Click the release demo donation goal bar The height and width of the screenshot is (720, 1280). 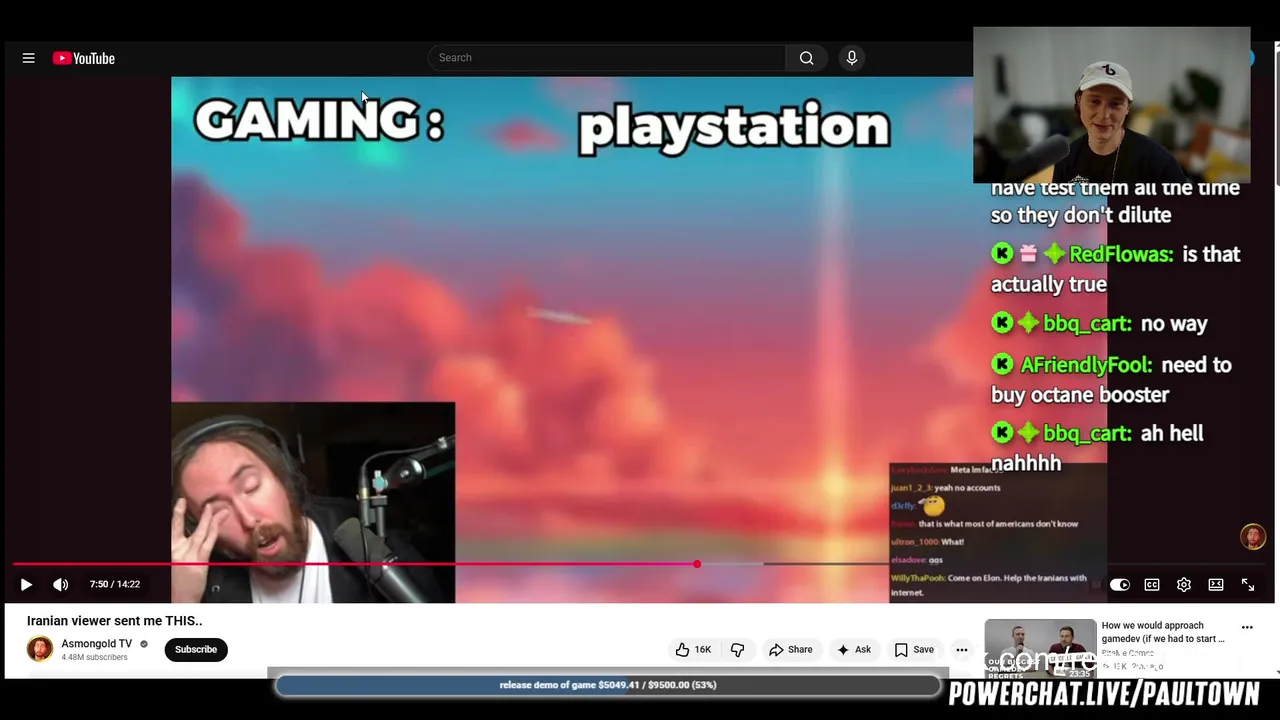(x=608, y=685)
